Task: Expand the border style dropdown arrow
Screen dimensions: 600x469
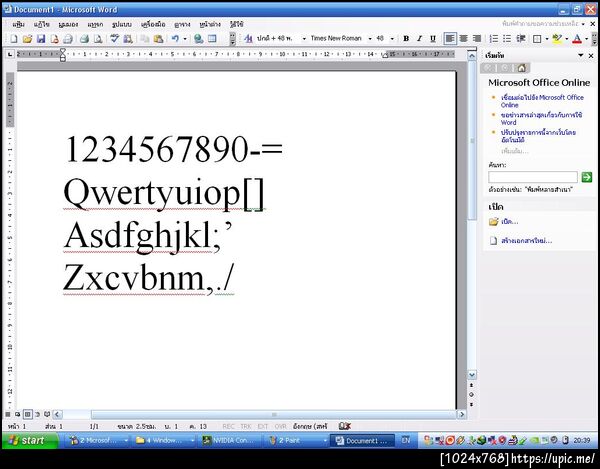Action: (x=547, y=39)
